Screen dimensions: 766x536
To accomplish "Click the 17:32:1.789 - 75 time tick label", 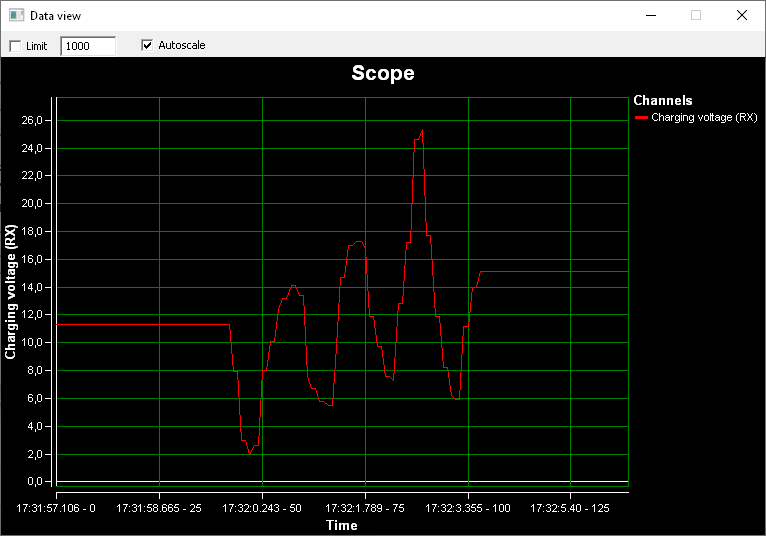I will coord(365,508).
